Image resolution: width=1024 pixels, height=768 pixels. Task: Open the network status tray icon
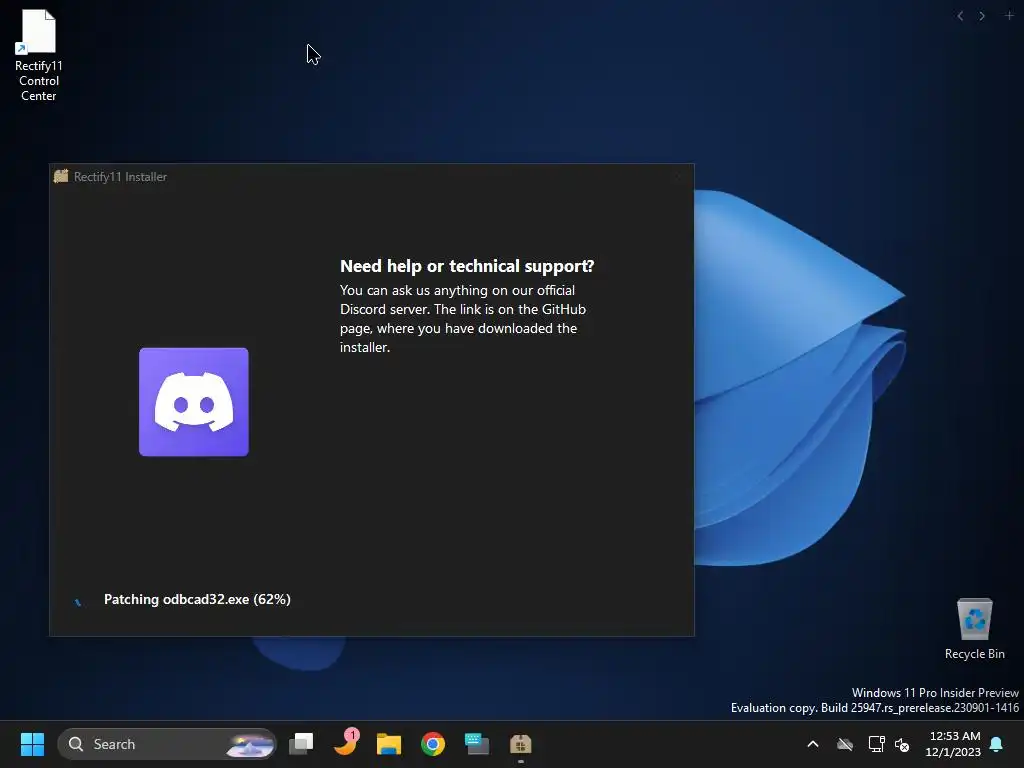point(876,744)
